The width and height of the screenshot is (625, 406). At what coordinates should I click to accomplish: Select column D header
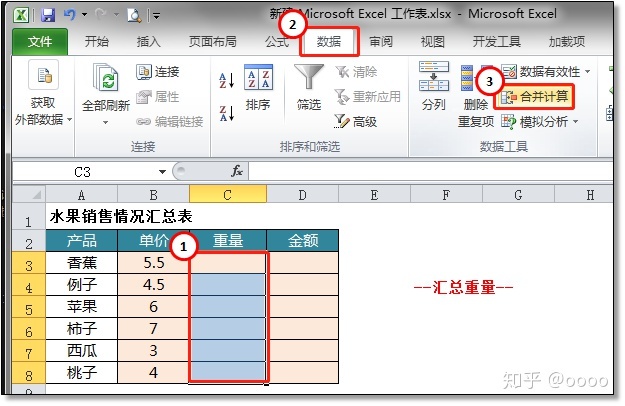(x=303, y=195)
